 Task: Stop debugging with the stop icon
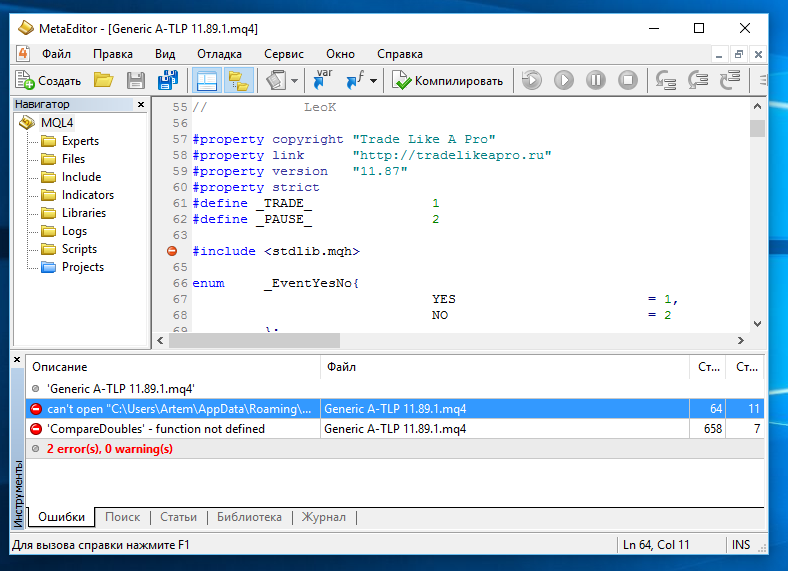[628, 80]
